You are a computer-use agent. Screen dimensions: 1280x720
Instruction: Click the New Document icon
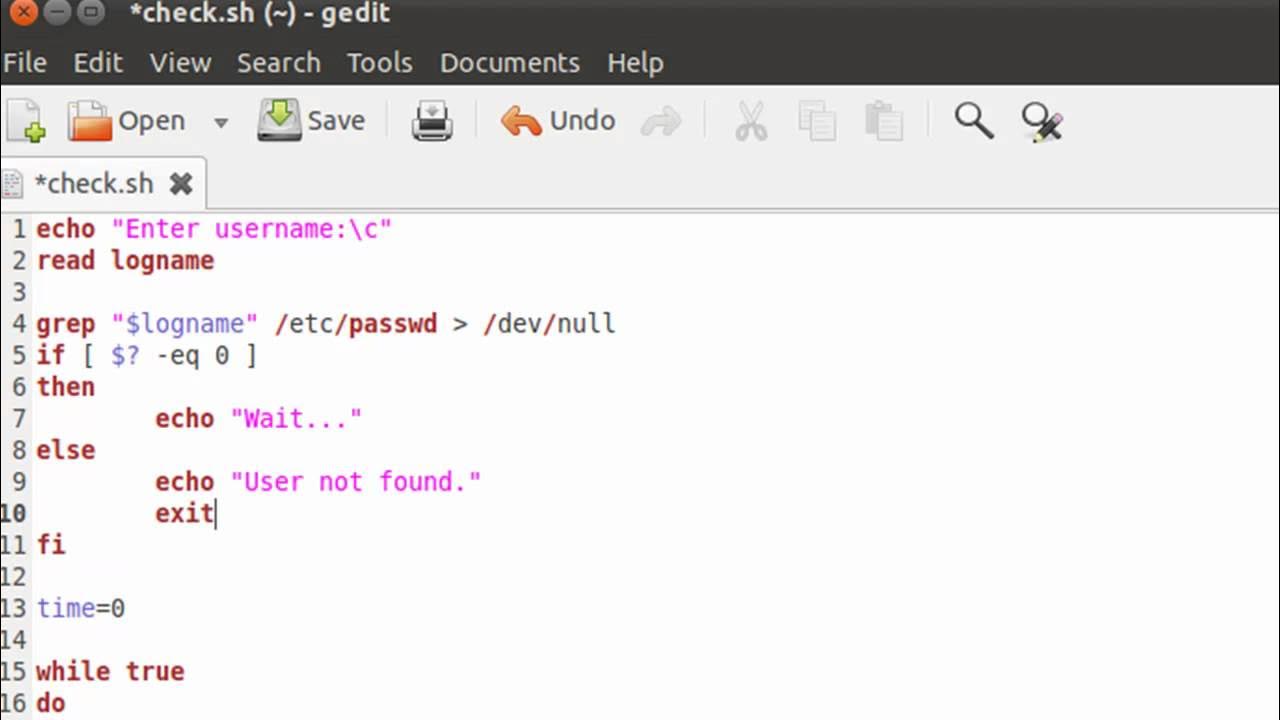(x=26, y=121)
